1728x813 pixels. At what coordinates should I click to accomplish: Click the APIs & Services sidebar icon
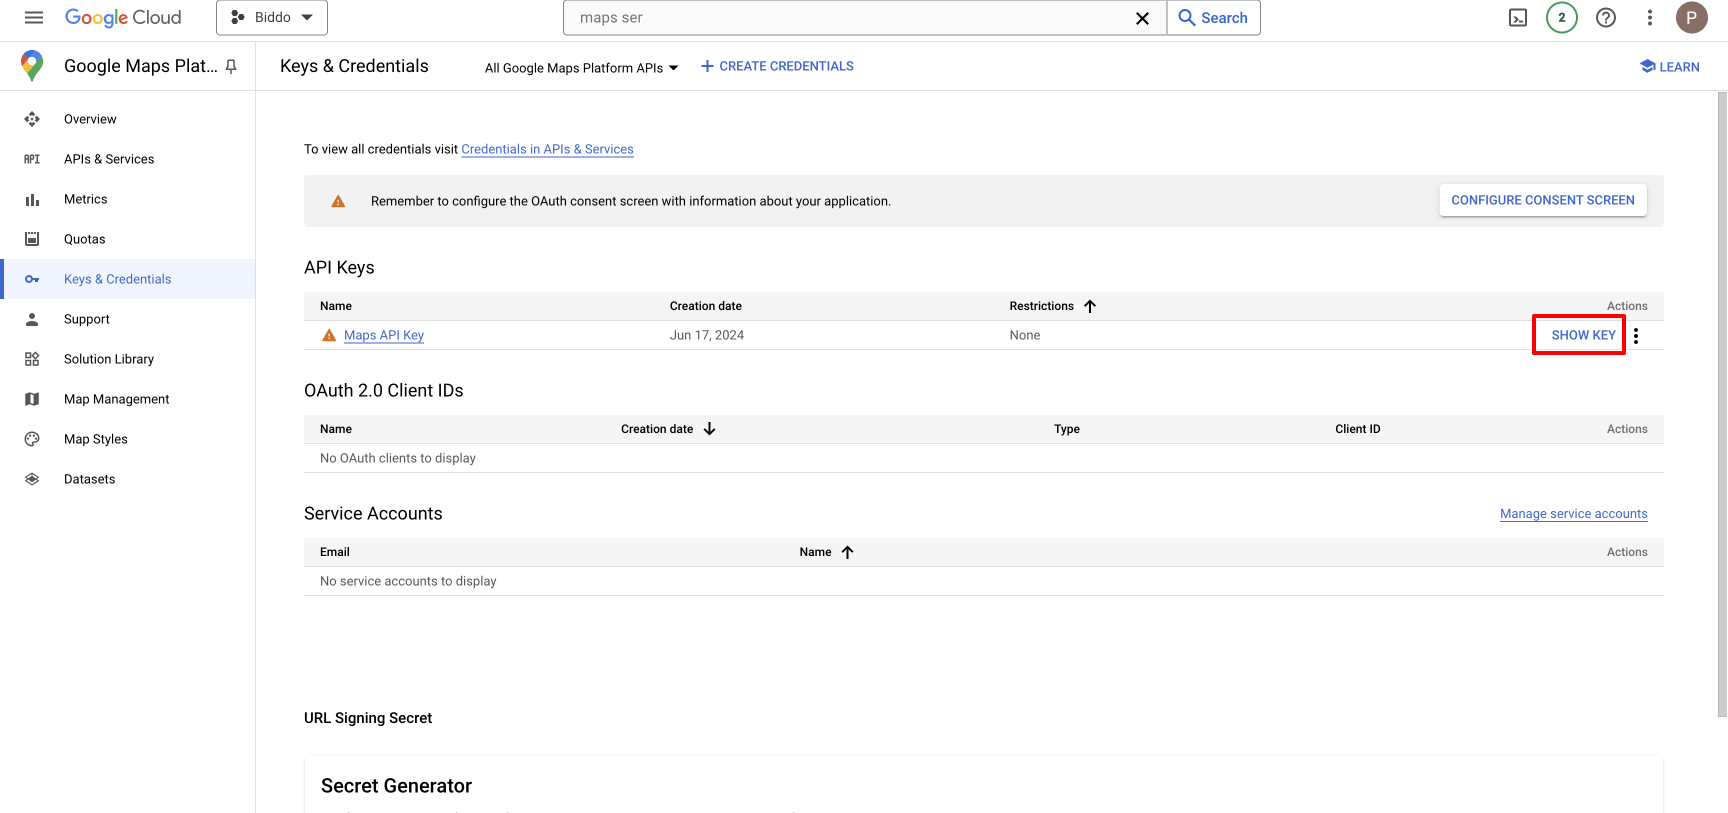(x=32, y=159)
